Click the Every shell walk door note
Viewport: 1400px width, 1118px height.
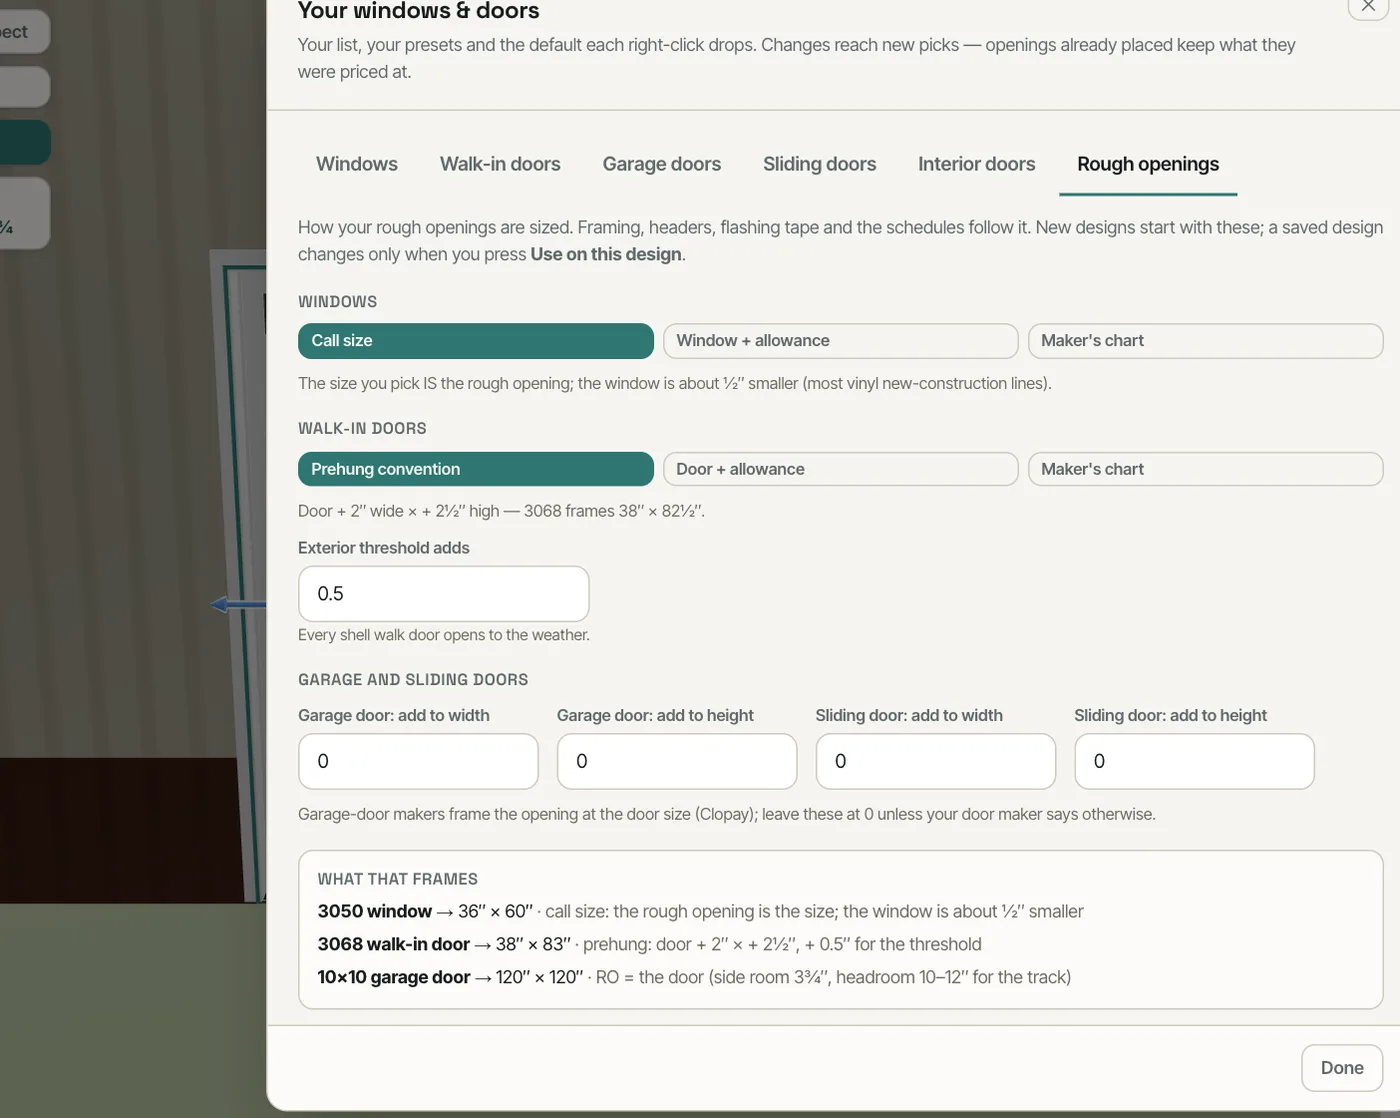point(444,635)
